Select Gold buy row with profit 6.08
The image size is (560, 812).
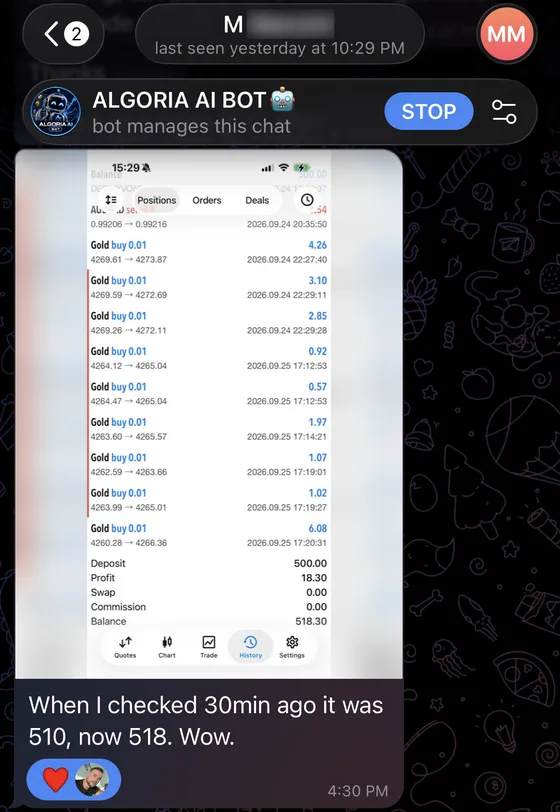[209, 535]
